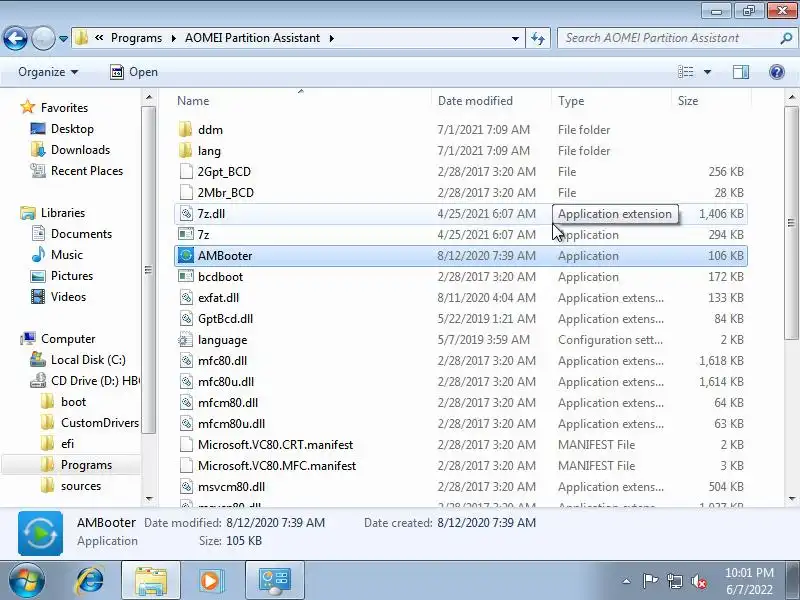Sort by Size column header
The width and height of the screenshot is (800, 600).
pos(688,101)
